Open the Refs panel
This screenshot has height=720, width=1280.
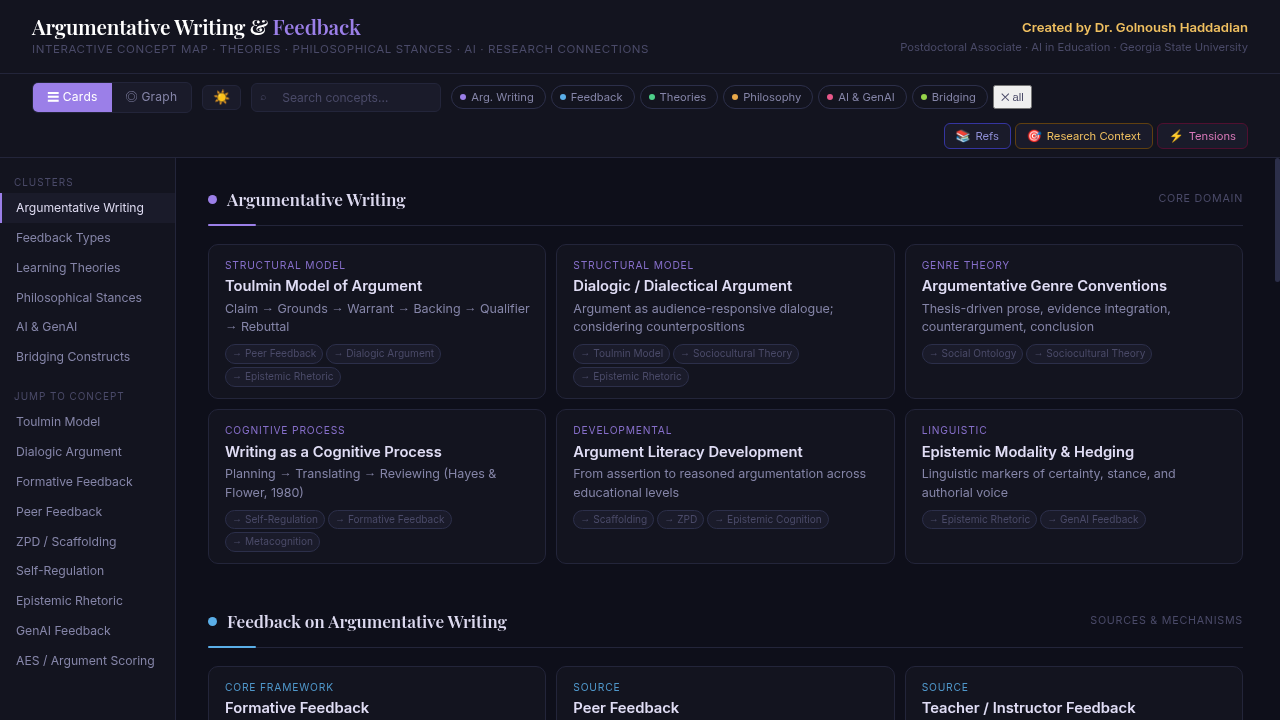pyautogui.click(x=977, y=136)
